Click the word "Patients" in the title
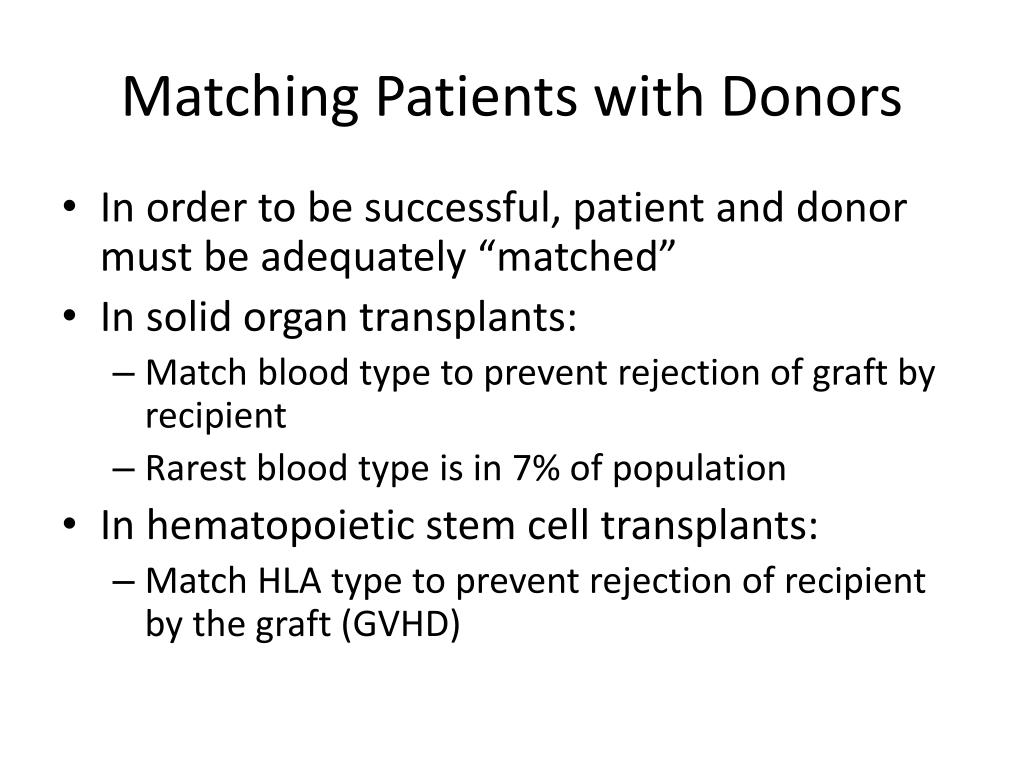Screen dimensions: 1024x768 tap(476, 97)
